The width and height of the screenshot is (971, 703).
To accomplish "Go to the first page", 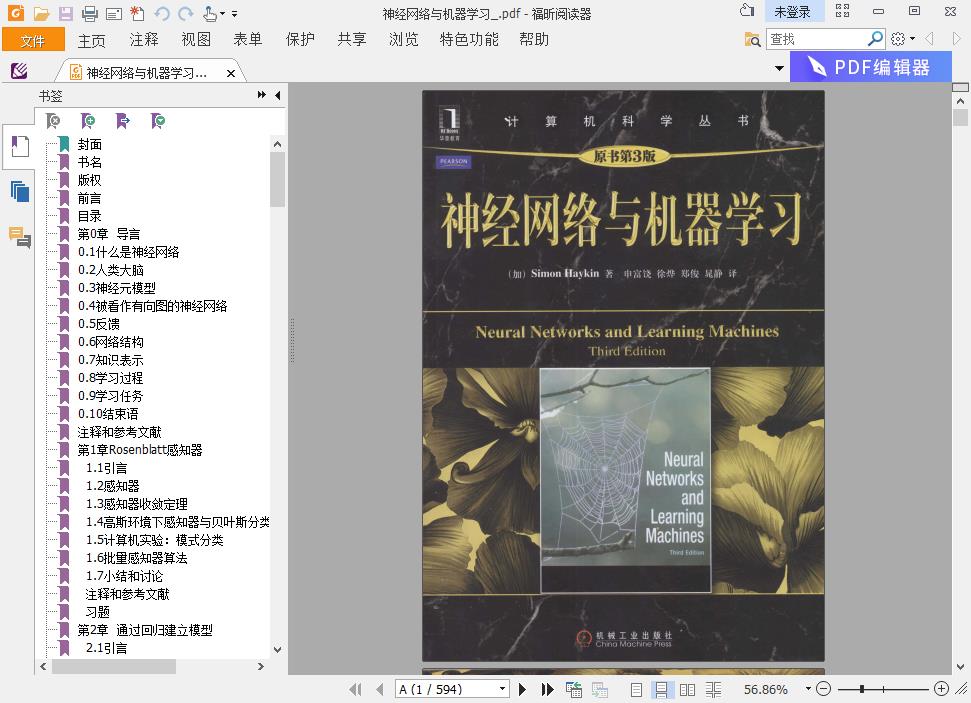I will click(355, 689).
